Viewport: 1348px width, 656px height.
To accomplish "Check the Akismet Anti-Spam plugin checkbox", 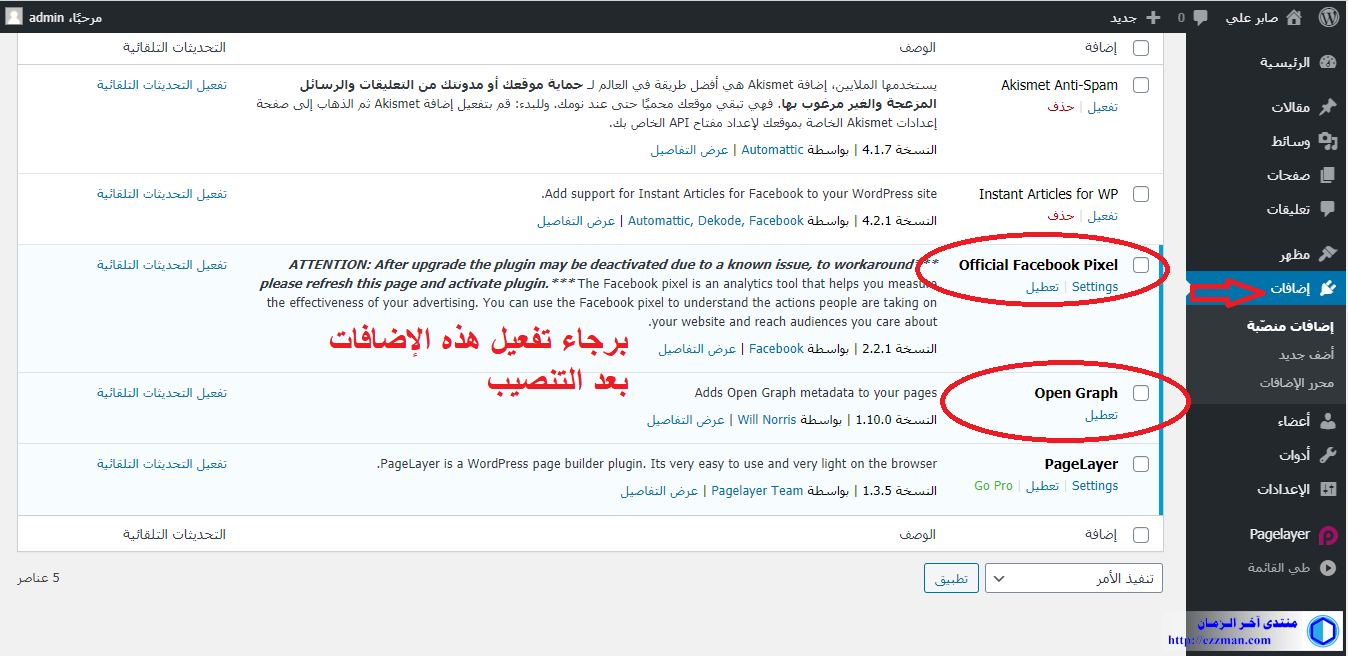I will click(1141, 86).
